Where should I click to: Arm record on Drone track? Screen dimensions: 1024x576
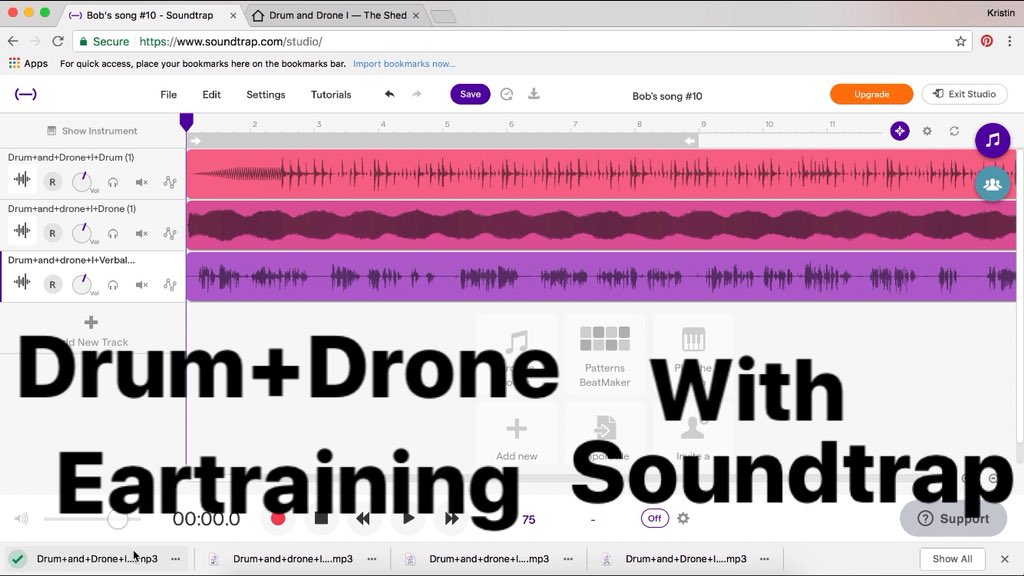(52, 233)
